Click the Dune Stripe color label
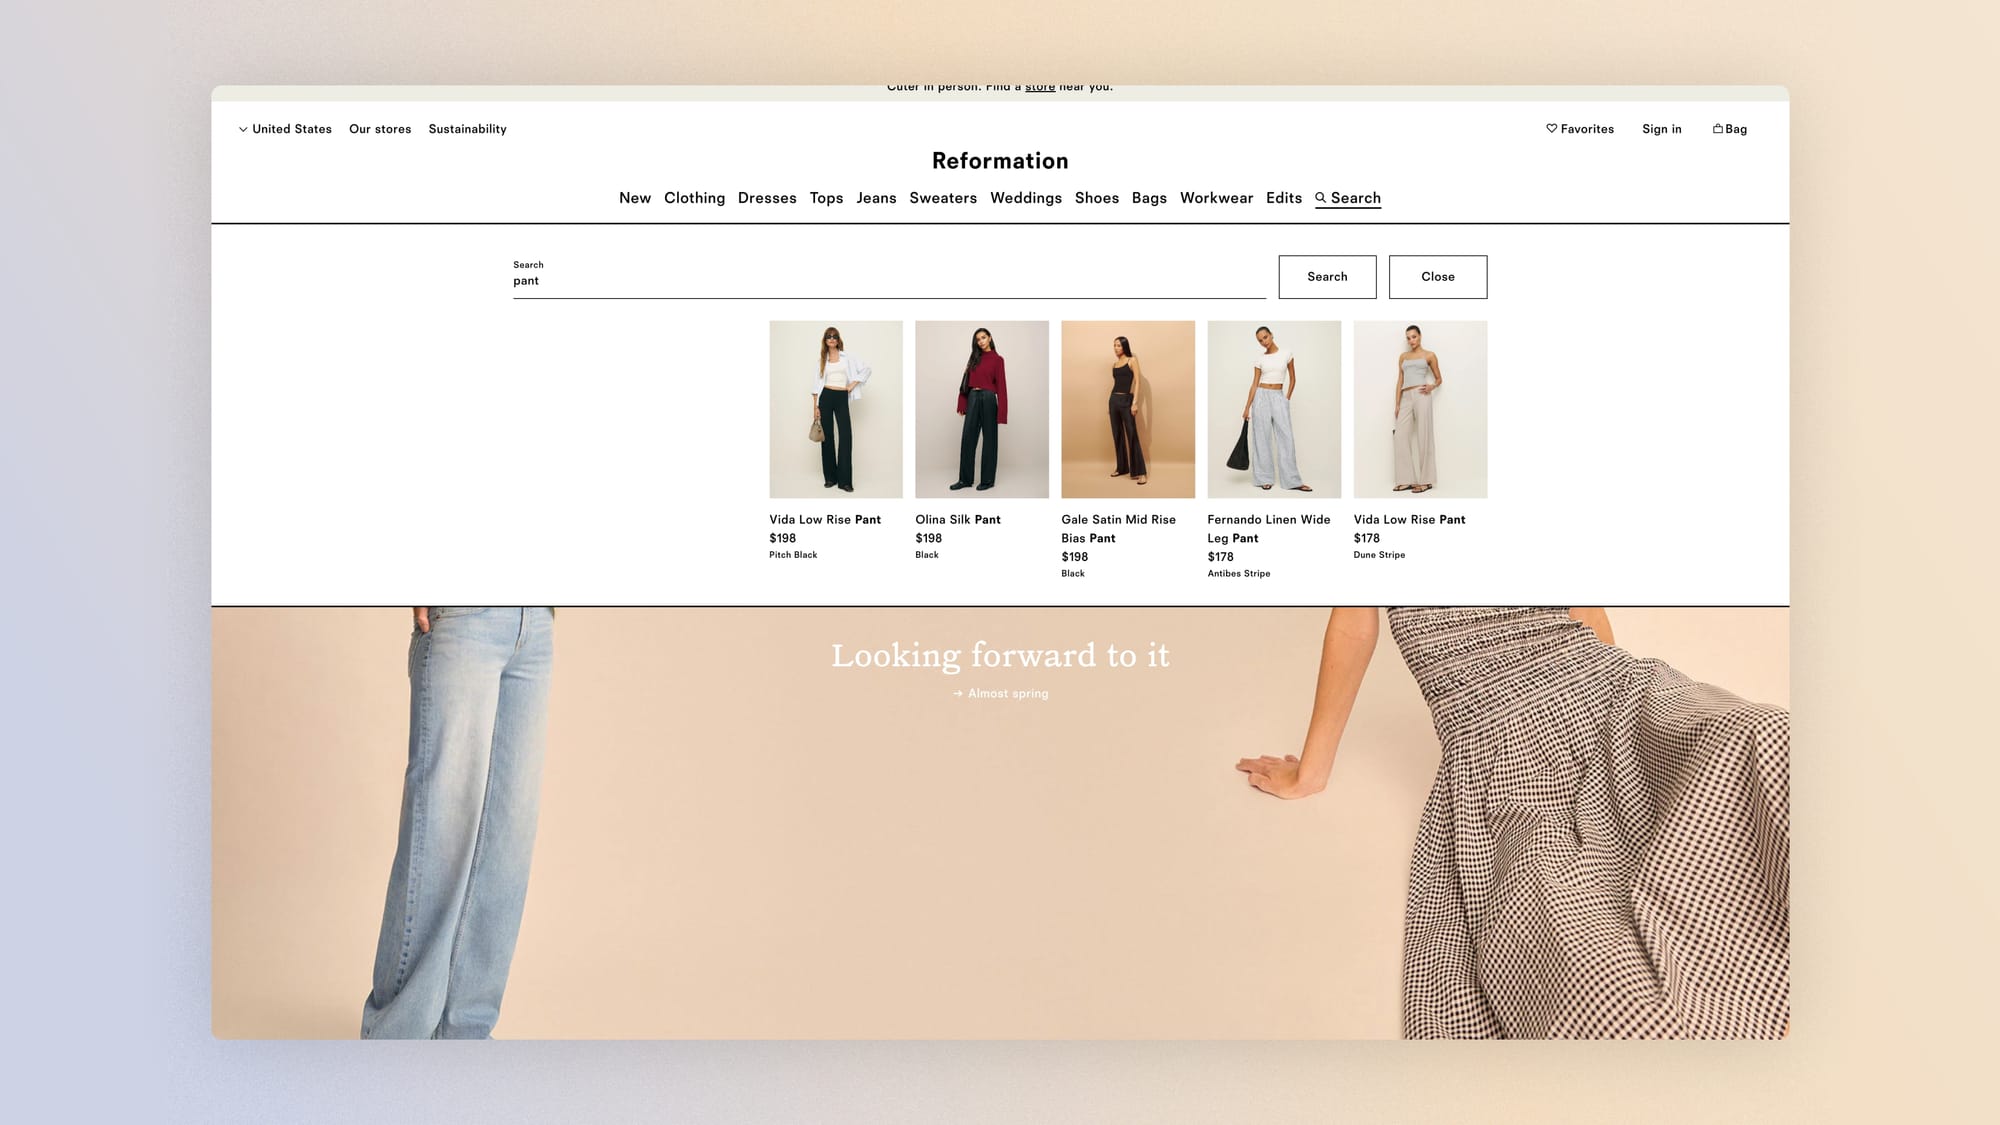The image size is (2000, 1125). 1379,555
